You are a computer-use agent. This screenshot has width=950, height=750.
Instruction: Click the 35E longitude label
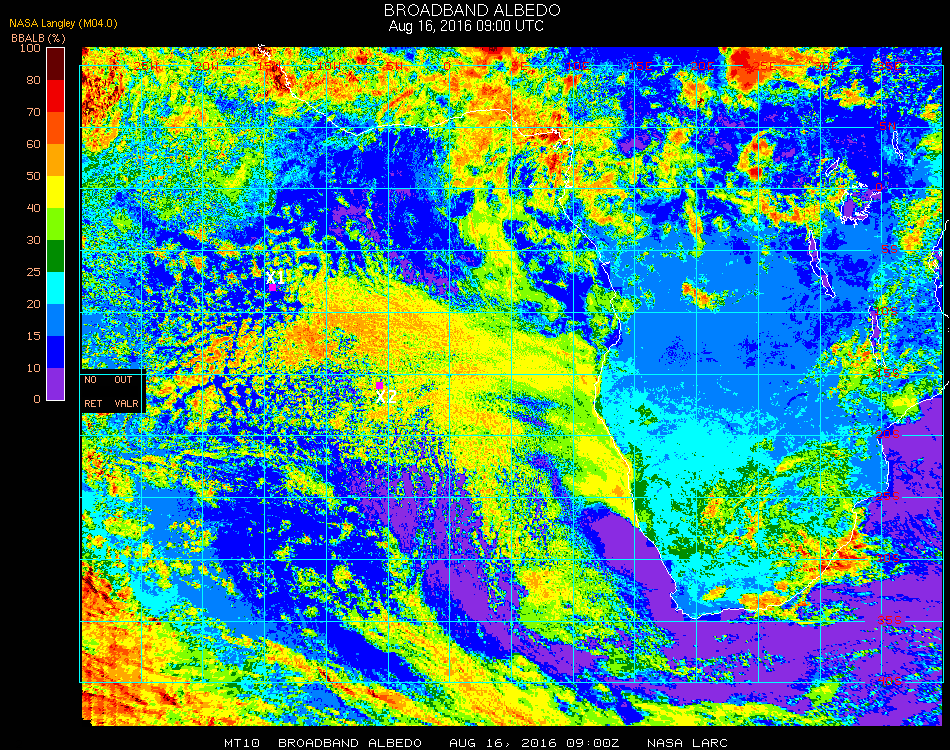pos(889,66)
